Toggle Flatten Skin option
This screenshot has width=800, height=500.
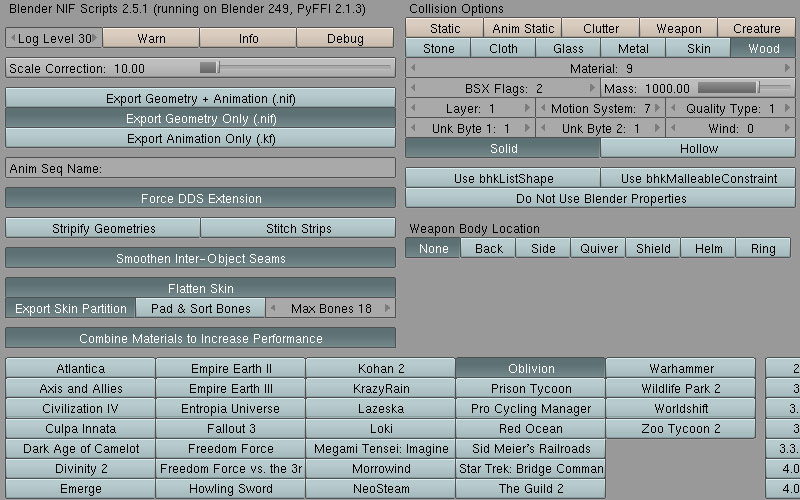coord(200,288)
